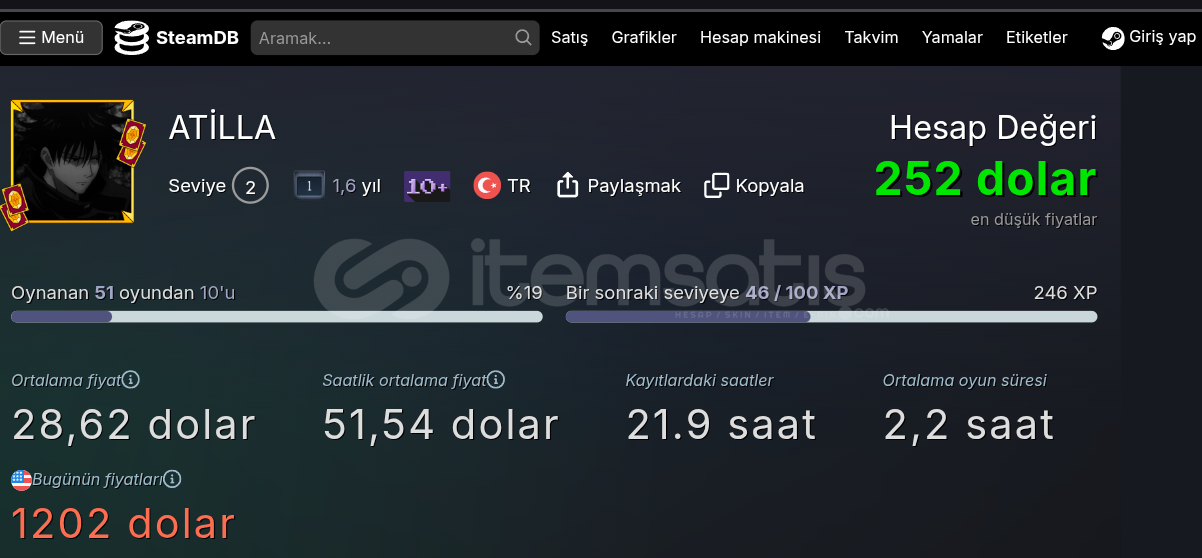The image size is (1202, 558).
Task: Click the Hesap Değeri heading
Action: point(993,128)
